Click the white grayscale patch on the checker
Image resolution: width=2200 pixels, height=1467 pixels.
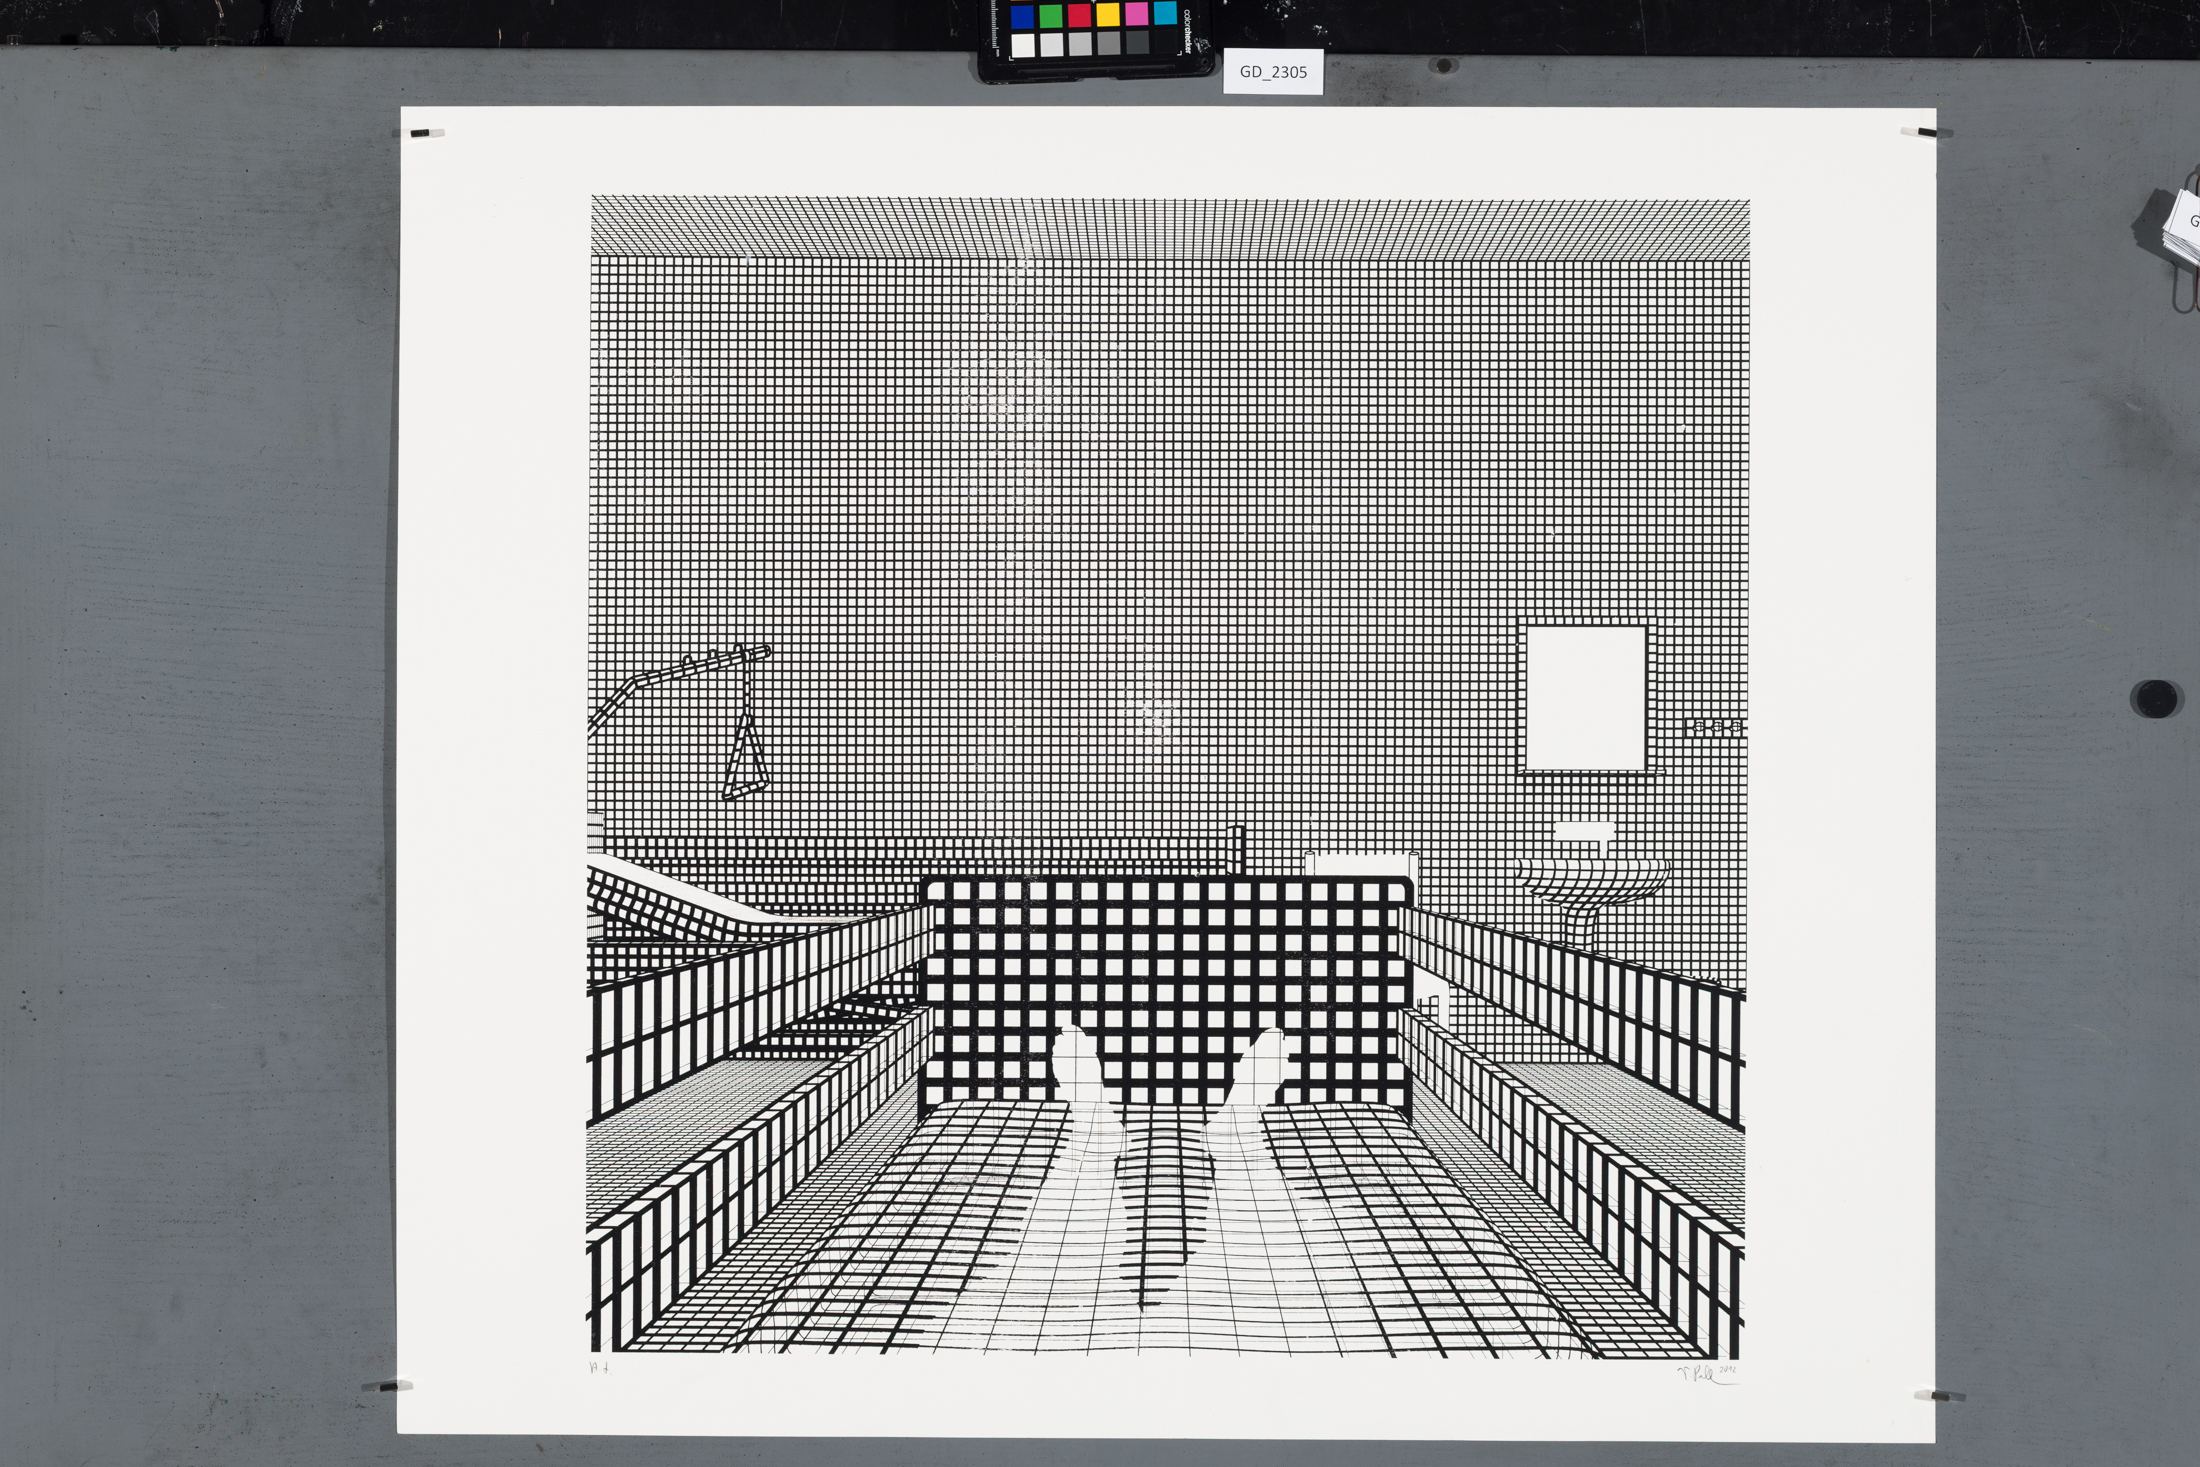tap(1022, 46)
